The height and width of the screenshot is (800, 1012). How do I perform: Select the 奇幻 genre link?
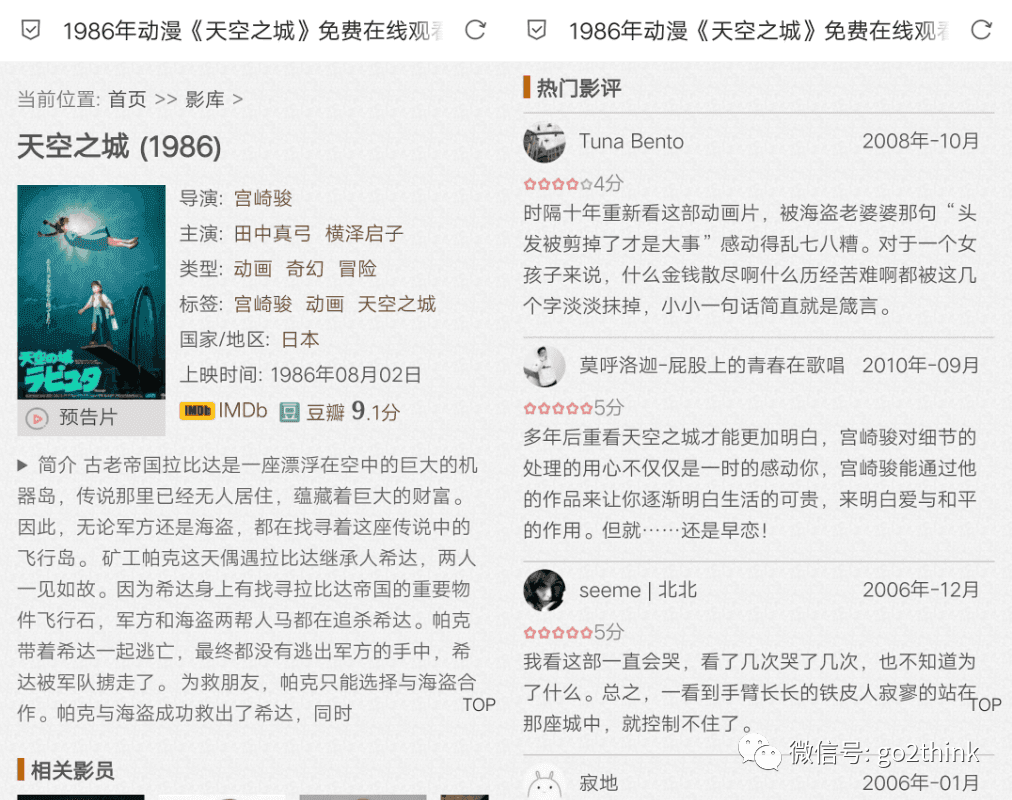[x=305, y=268]
